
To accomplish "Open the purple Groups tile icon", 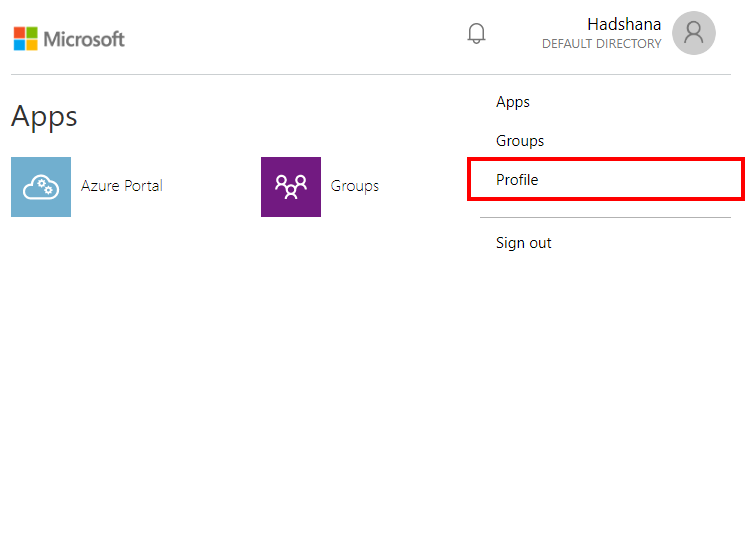I will (x=291, y=186).
